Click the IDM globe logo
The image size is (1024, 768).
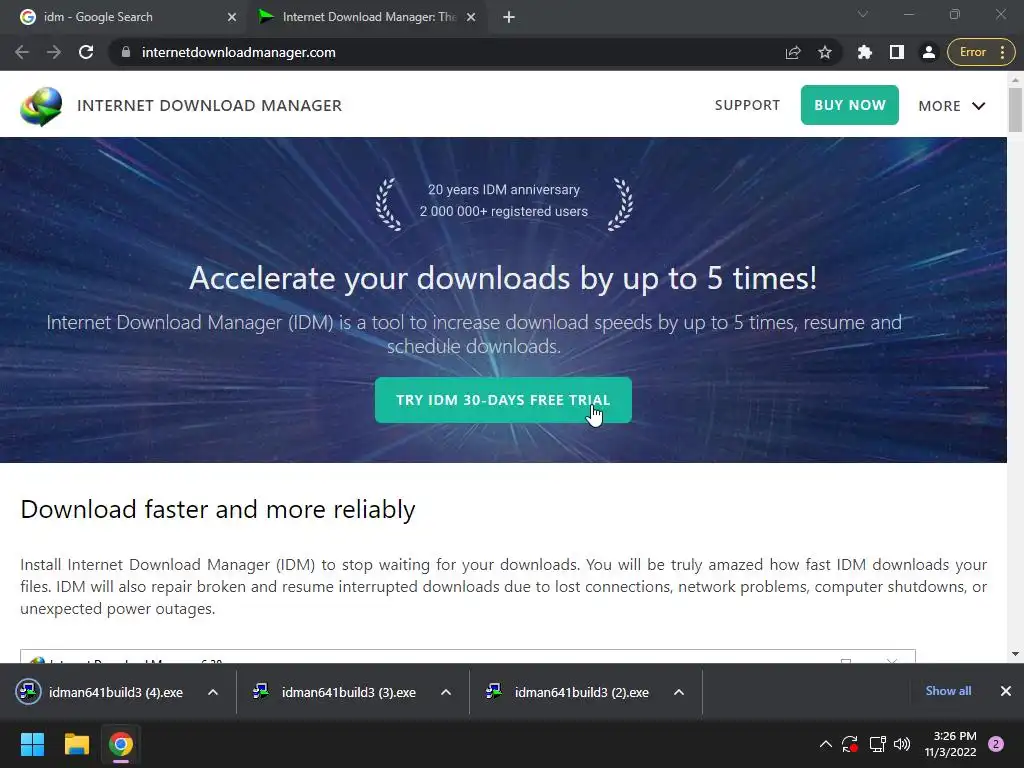pyautogui.click(x=41, y=106)
